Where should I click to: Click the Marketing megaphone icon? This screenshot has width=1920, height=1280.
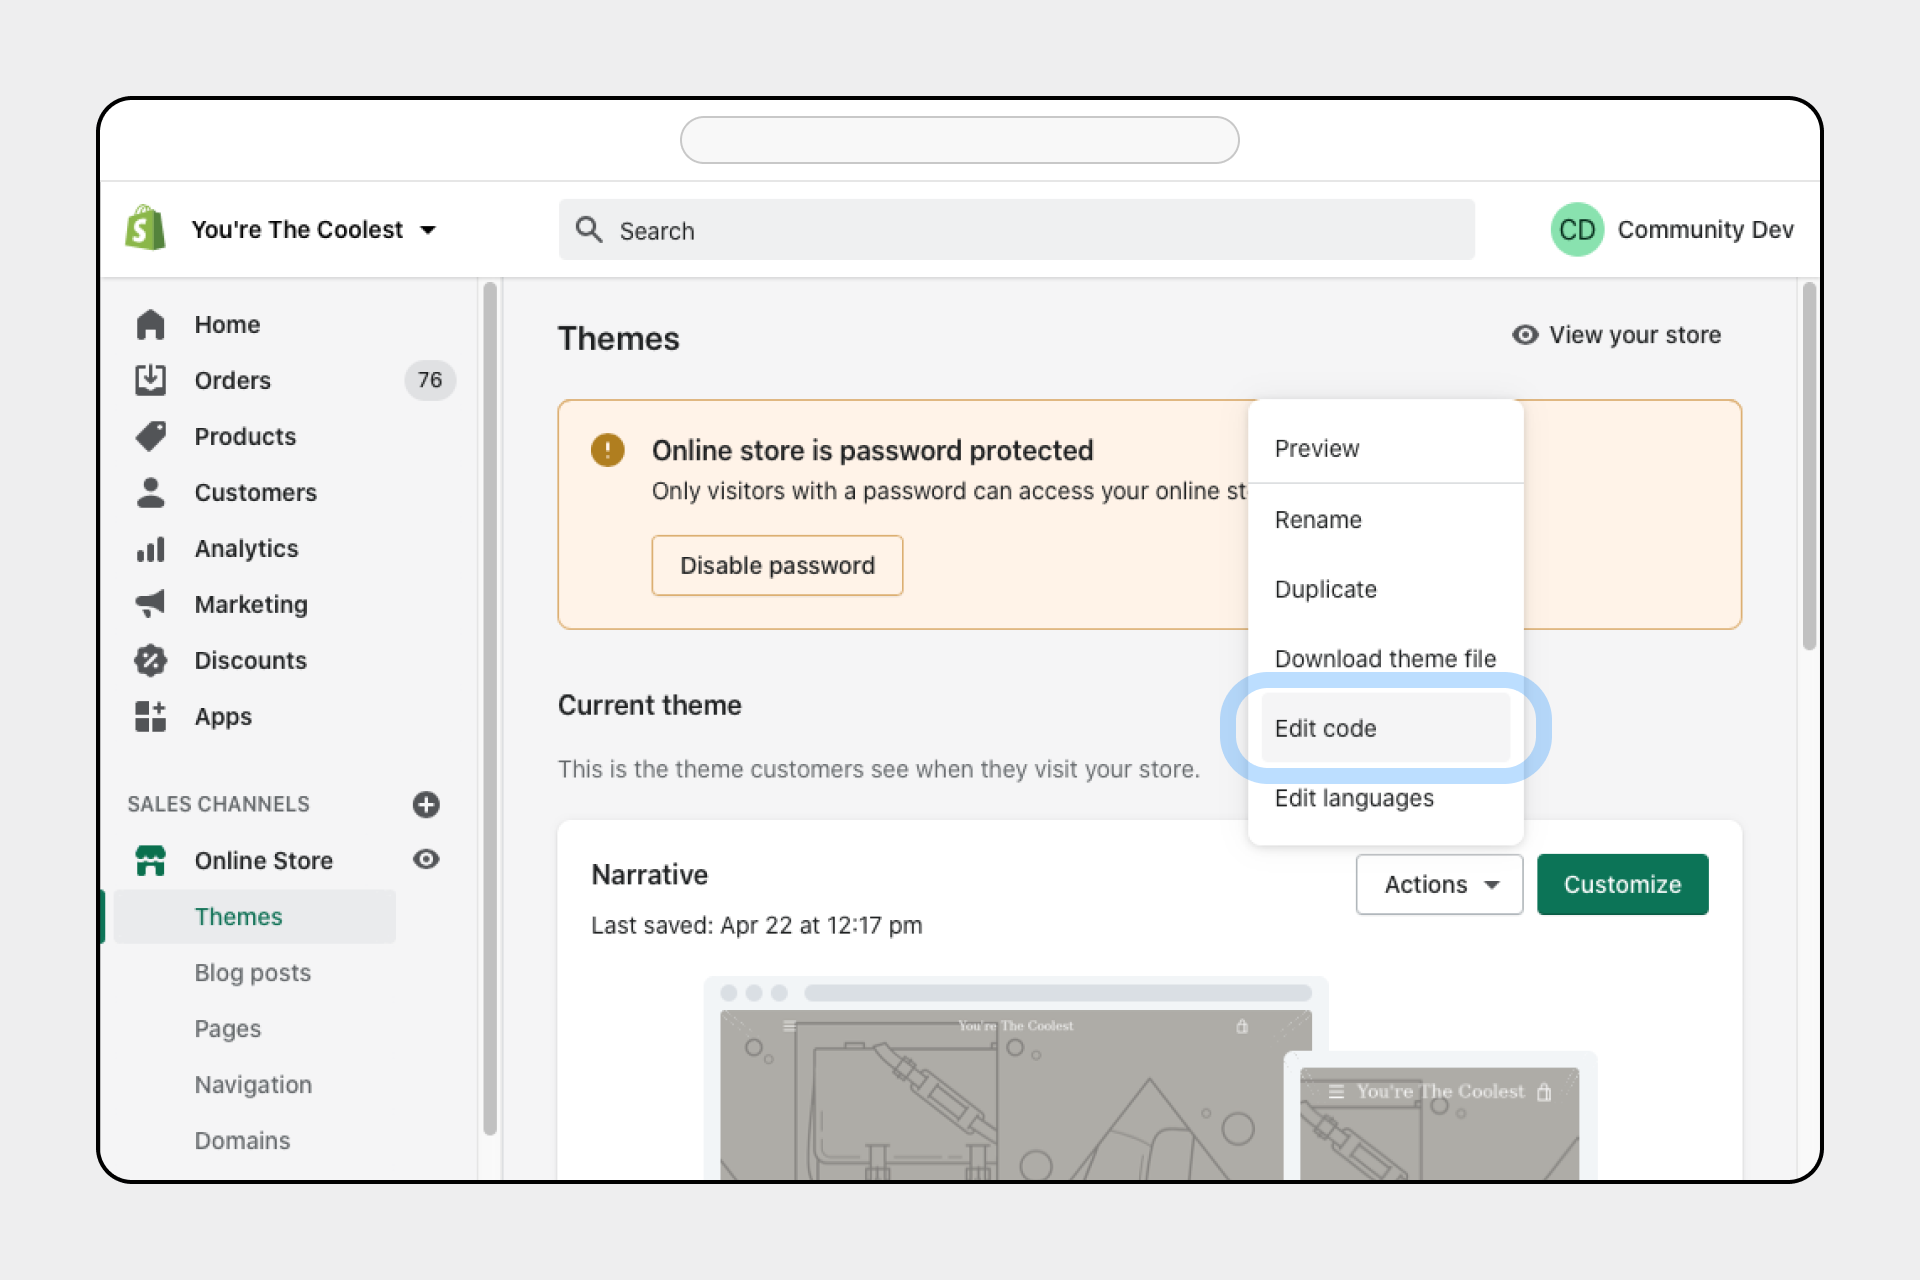pos(150,604)
